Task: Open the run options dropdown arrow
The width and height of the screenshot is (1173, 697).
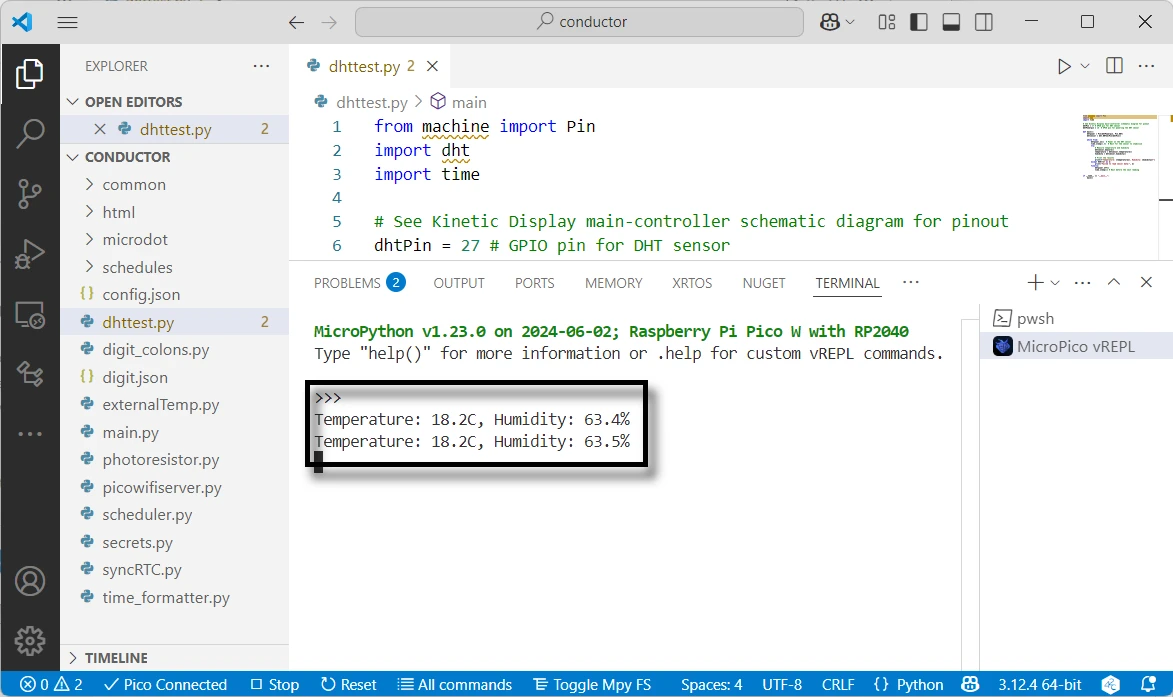Action: (1085, 66)
